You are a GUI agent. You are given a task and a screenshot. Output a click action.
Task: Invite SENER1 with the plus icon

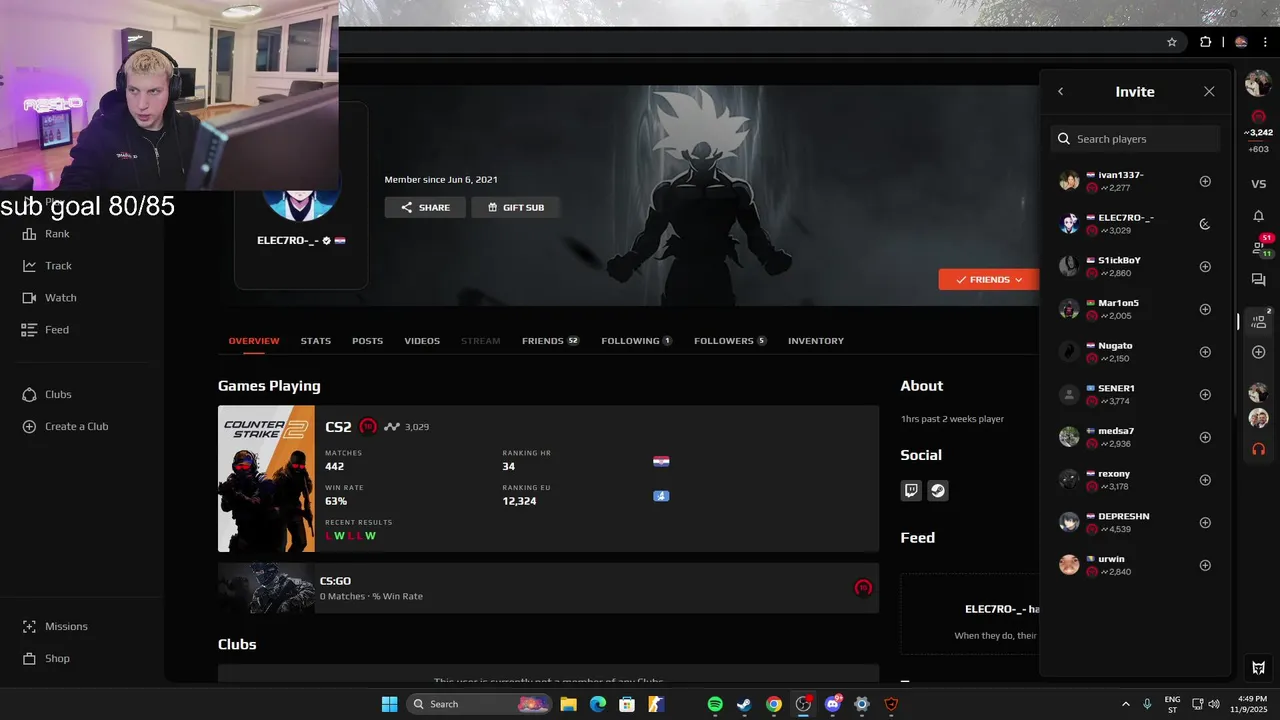(1205, 395)
